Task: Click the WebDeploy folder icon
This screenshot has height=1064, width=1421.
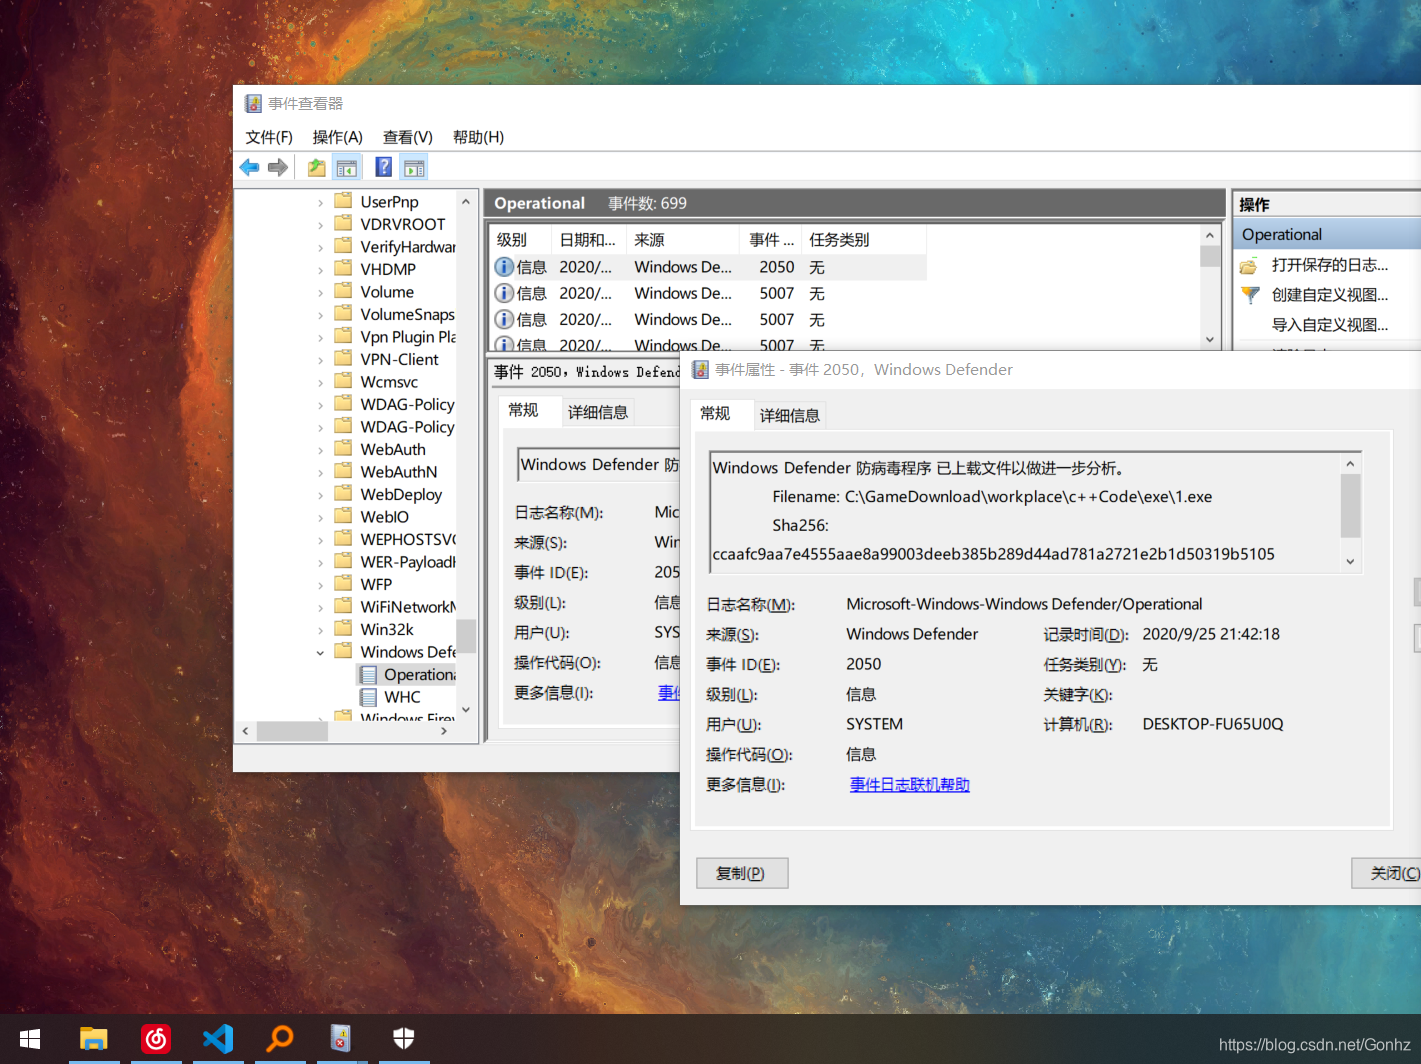Action: [x=343, y=494]
